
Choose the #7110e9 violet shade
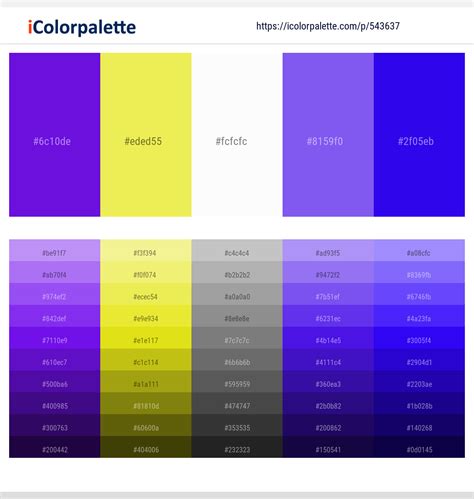pos(55,338)
